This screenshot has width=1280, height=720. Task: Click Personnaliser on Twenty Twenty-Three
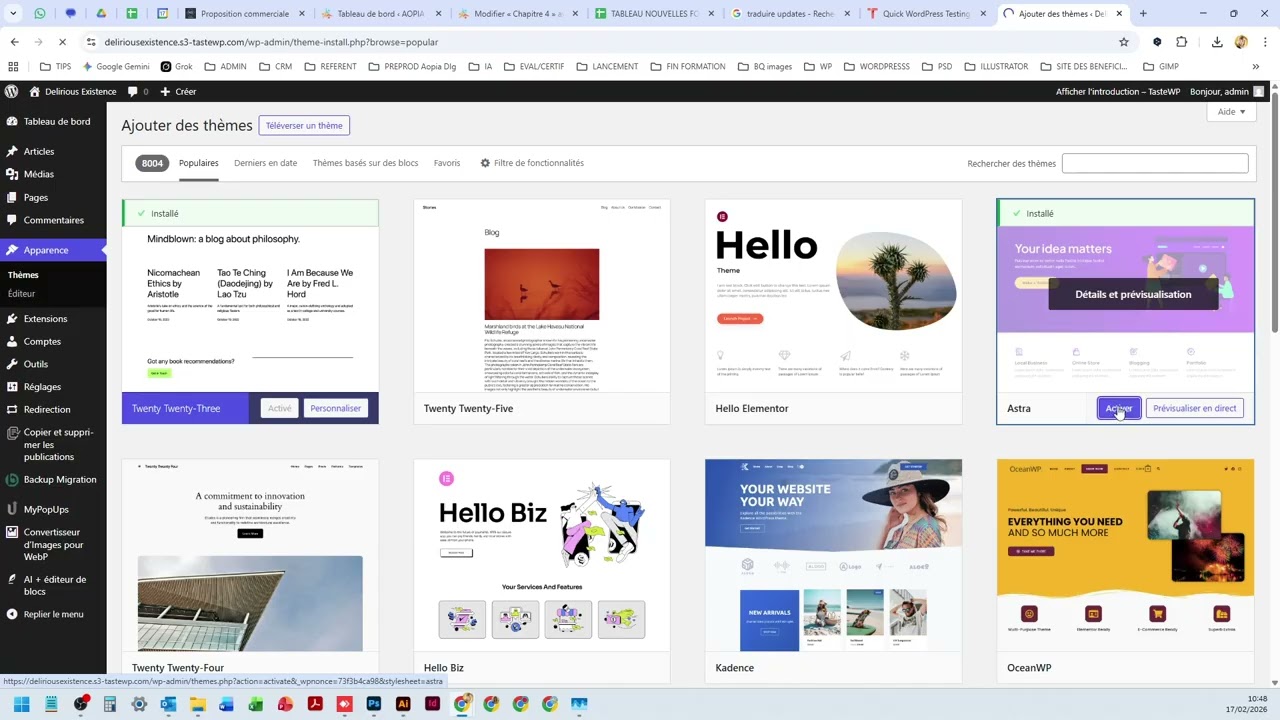pos(335,408)
